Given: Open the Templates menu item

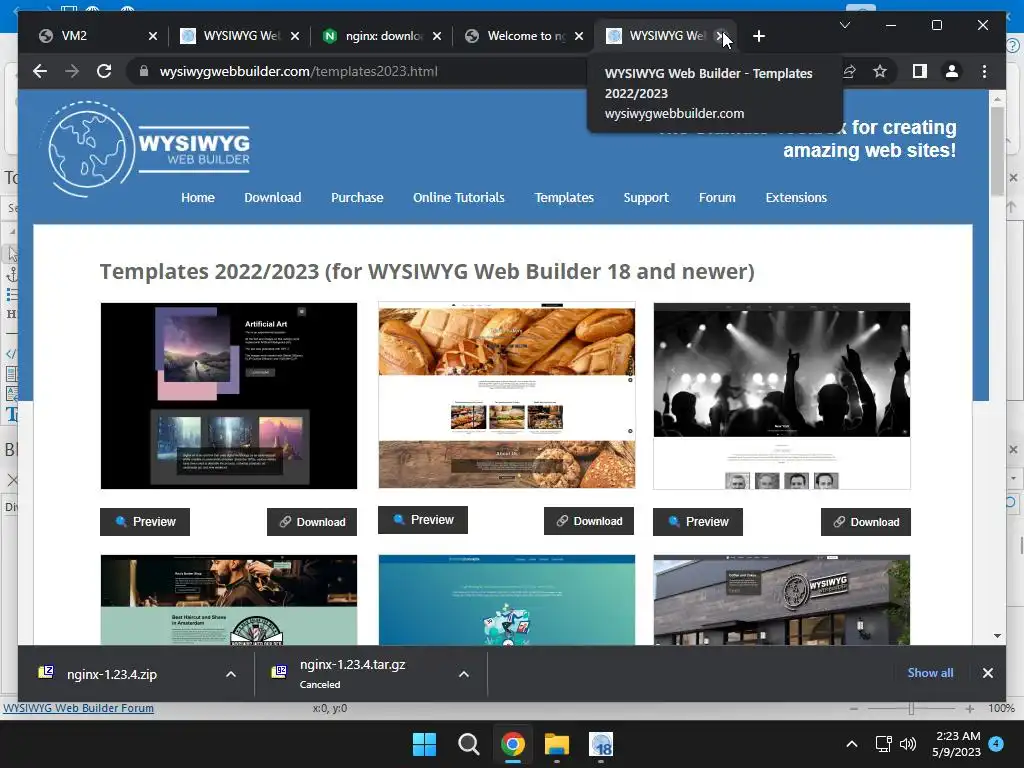Looking at the screenshot, I should [x=564, y=197].
